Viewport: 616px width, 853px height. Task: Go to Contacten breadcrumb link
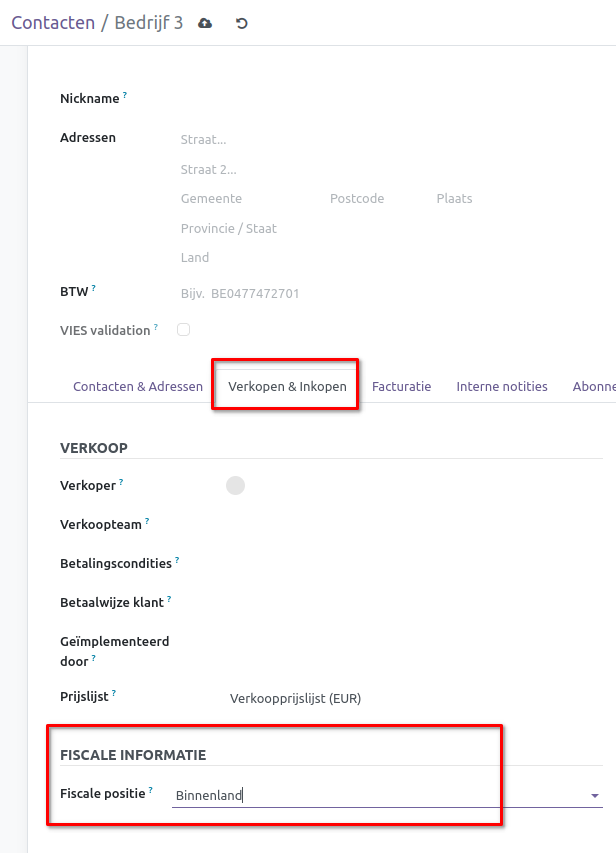(53, 23)
